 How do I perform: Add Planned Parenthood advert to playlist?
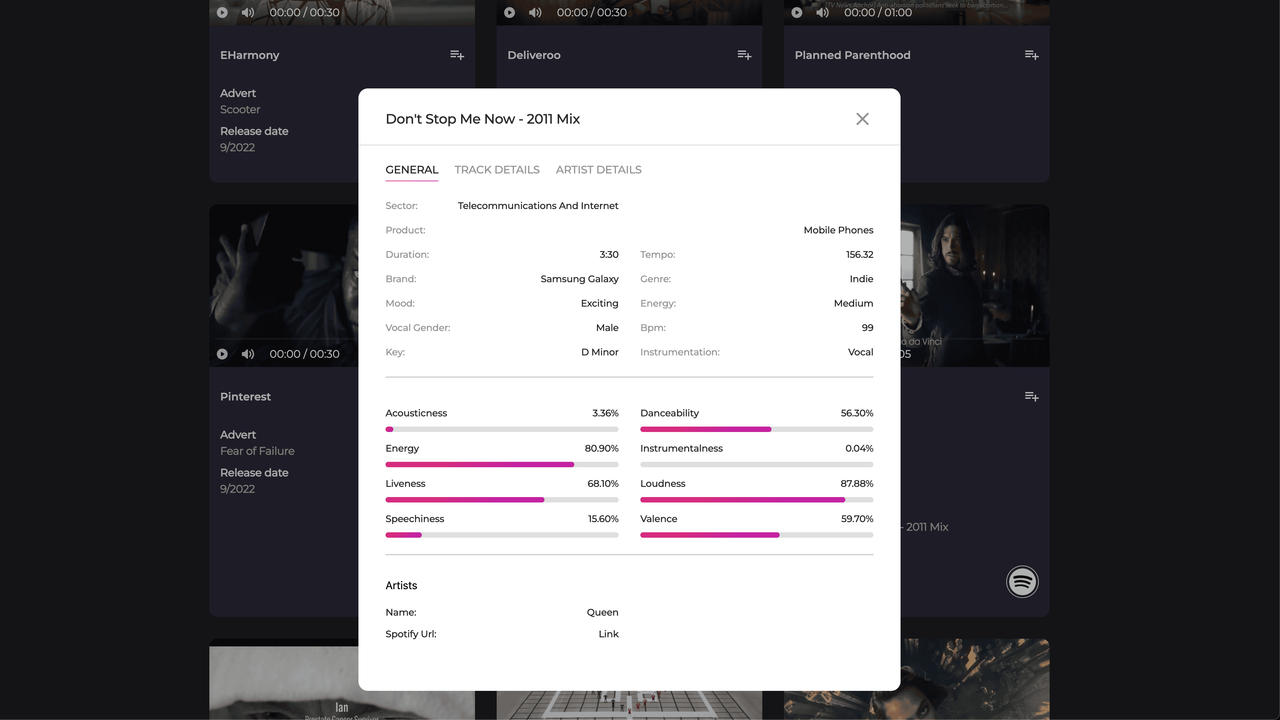(x=1031, y=55)
